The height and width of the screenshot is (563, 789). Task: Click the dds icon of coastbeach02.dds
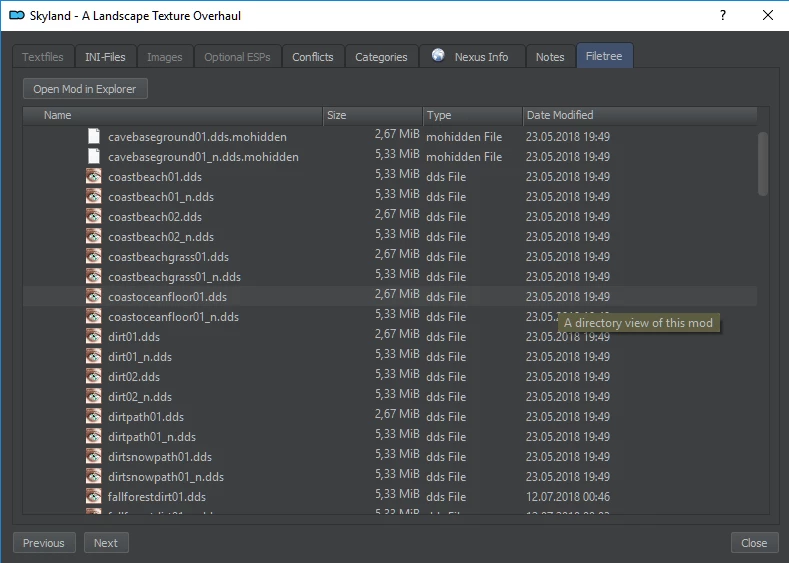[94, 216]
